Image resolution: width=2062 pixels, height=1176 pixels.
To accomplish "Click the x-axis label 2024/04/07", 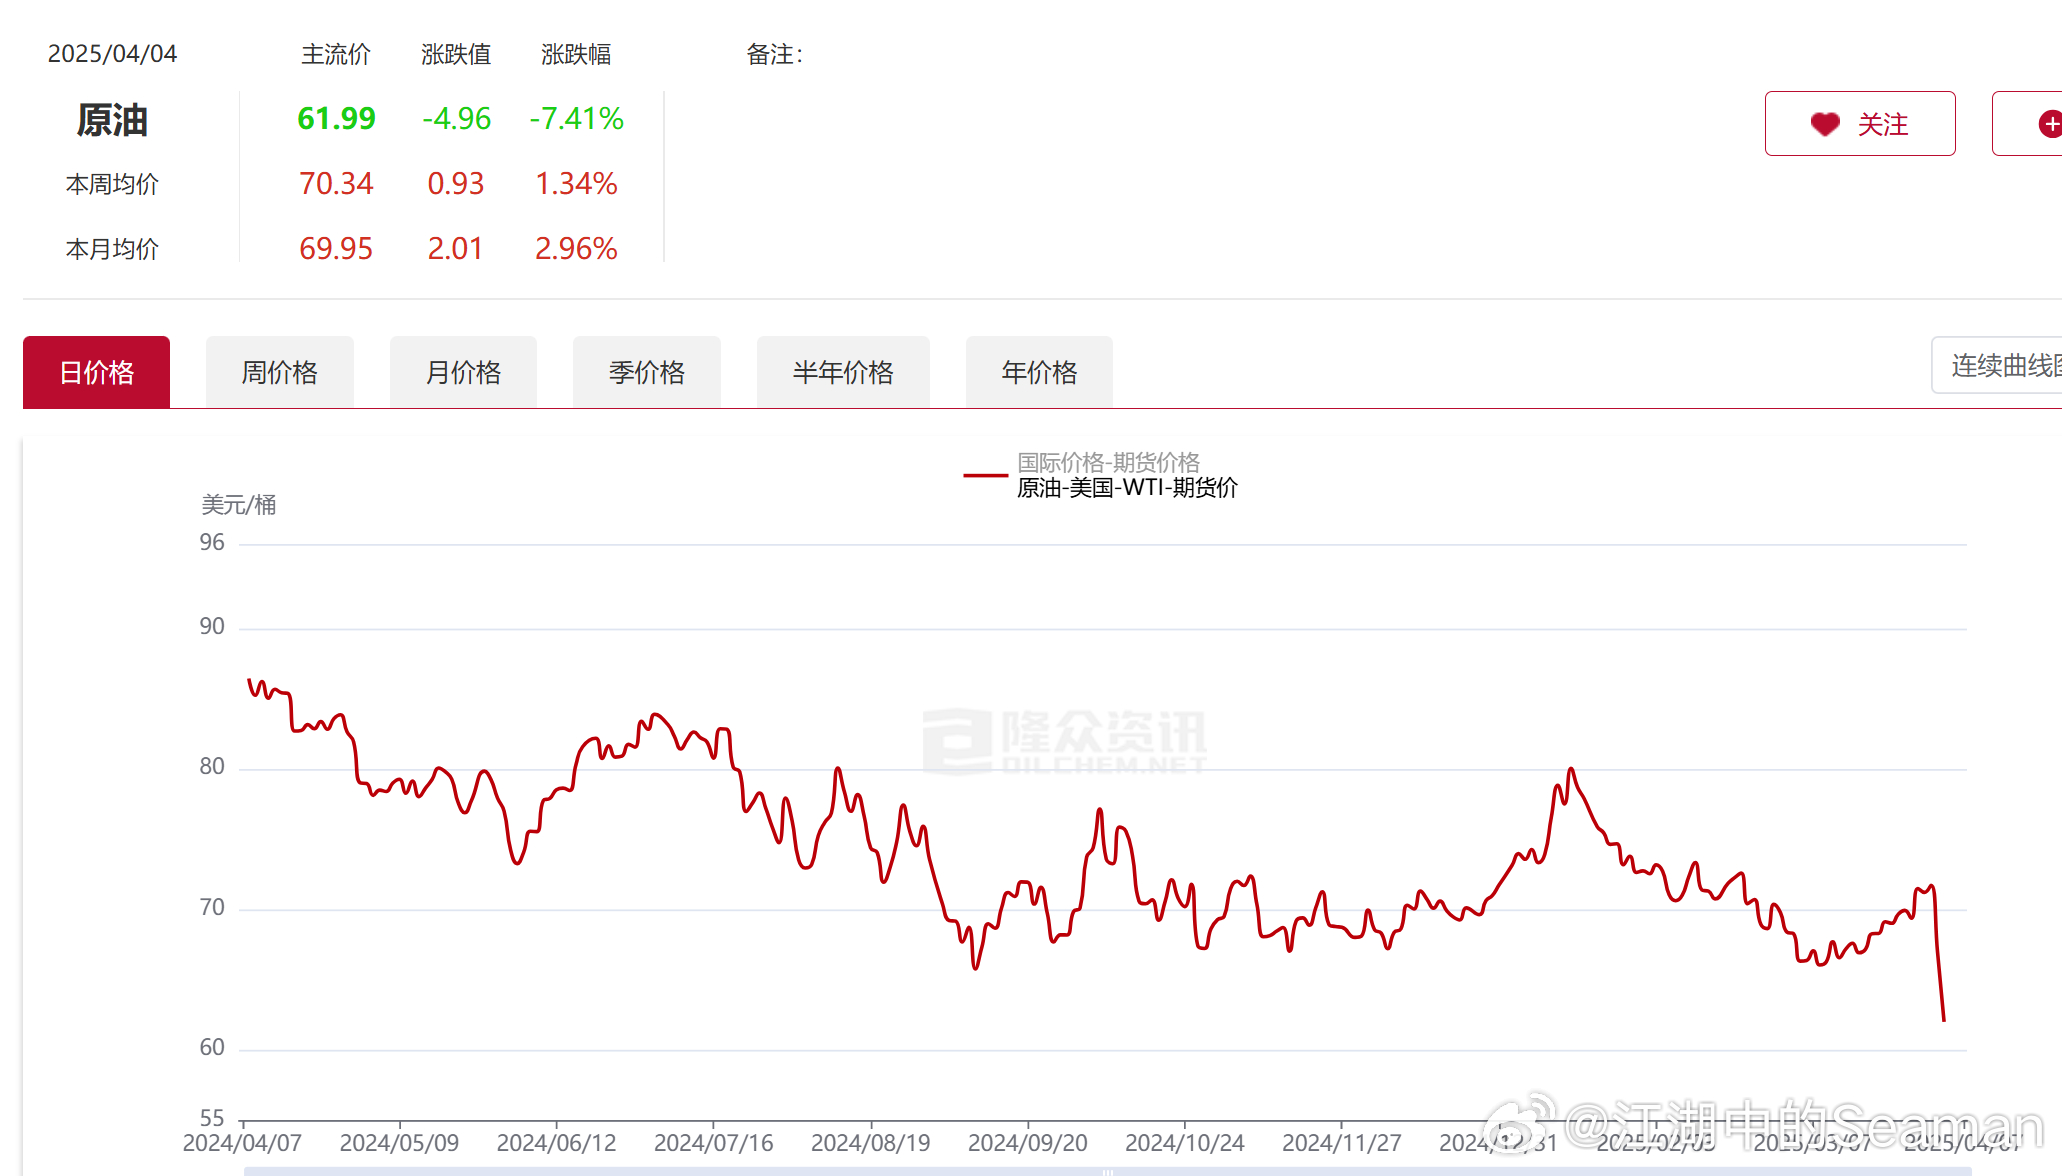I will tap(243, 1141).
